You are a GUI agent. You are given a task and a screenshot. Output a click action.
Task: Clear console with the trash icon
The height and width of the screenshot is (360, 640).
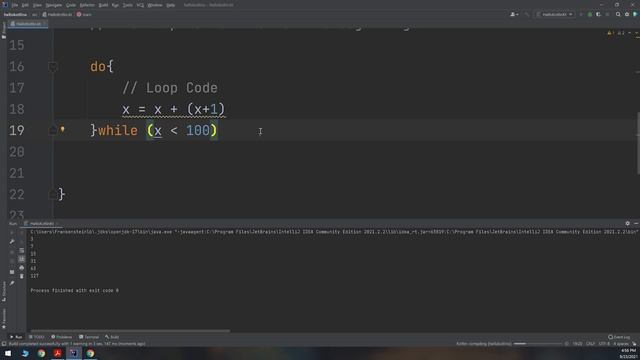pos(22,276)
